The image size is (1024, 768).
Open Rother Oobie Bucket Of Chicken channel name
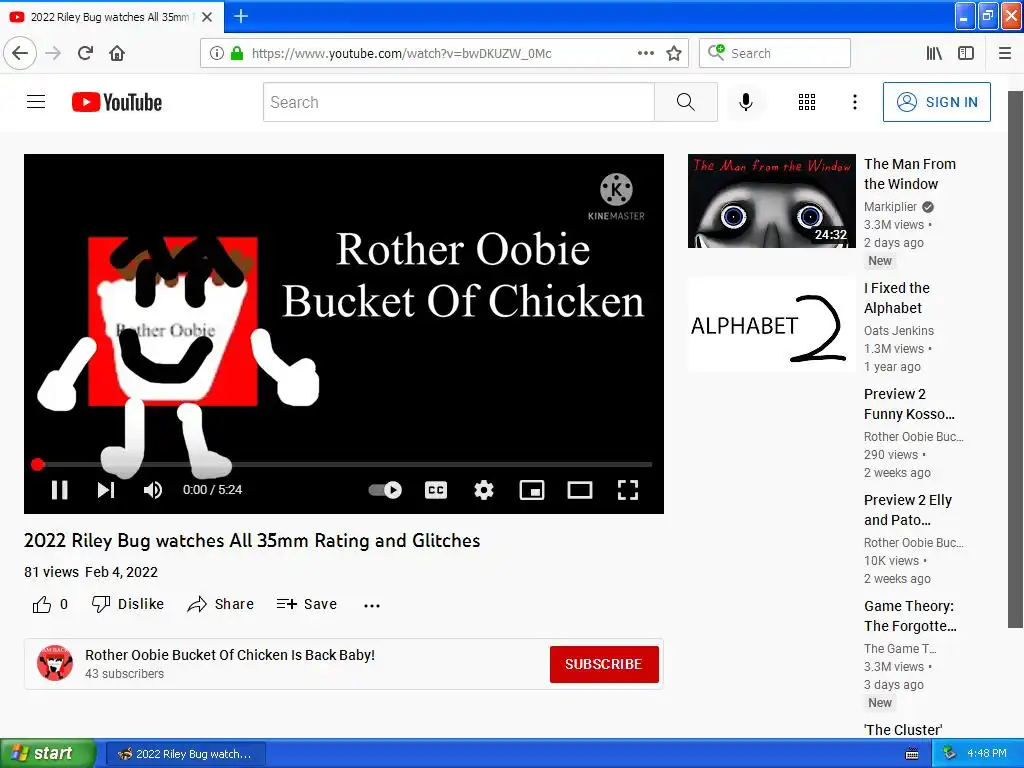pyautogui.click(x=230, y=655)
